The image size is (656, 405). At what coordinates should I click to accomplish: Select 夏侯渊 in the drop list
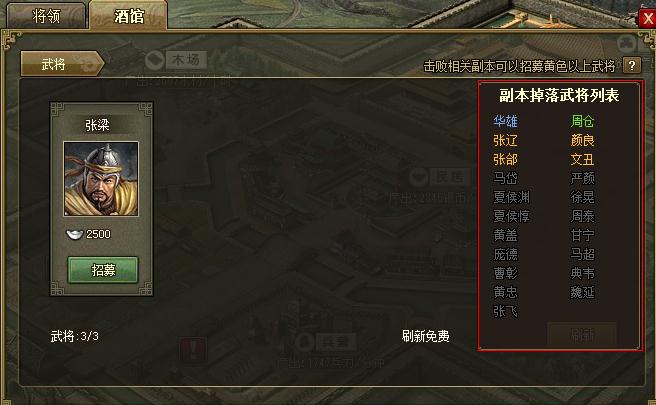pyautogui.click(x=512, y=197)
